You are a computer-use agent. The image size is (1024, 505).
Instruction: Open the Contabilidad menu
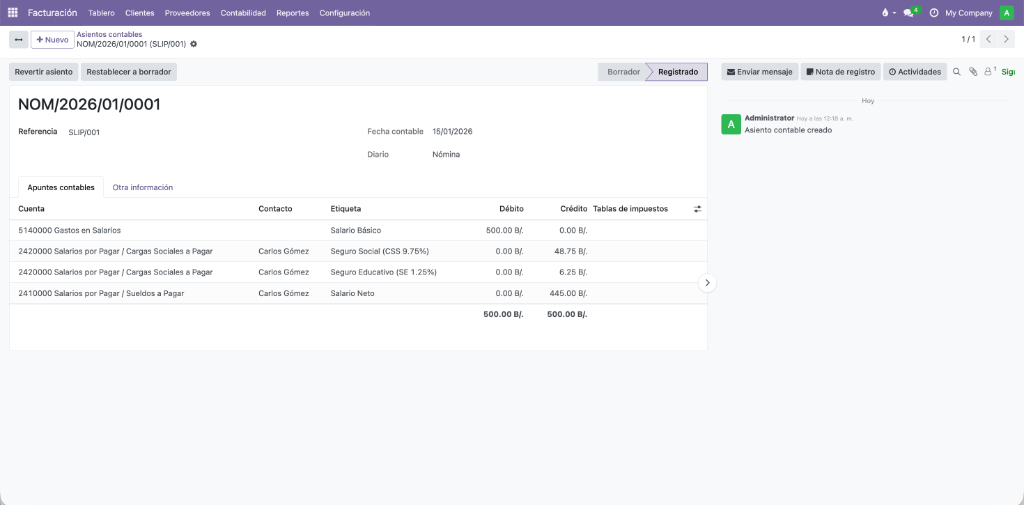click(243, 13)
